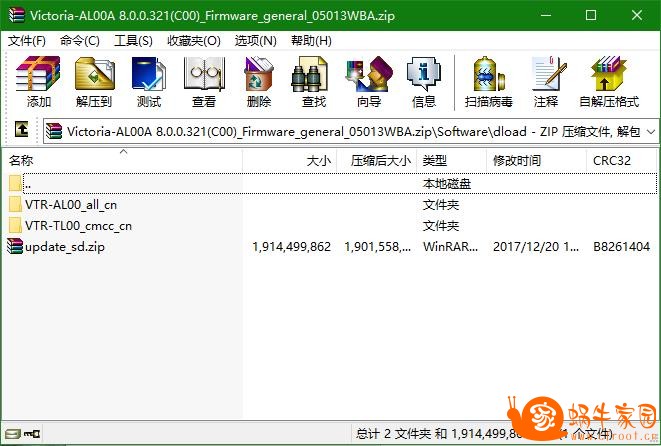Select the update_sd.zip archive icon
This screenshot has height=446, width=661.
point(15,247)
